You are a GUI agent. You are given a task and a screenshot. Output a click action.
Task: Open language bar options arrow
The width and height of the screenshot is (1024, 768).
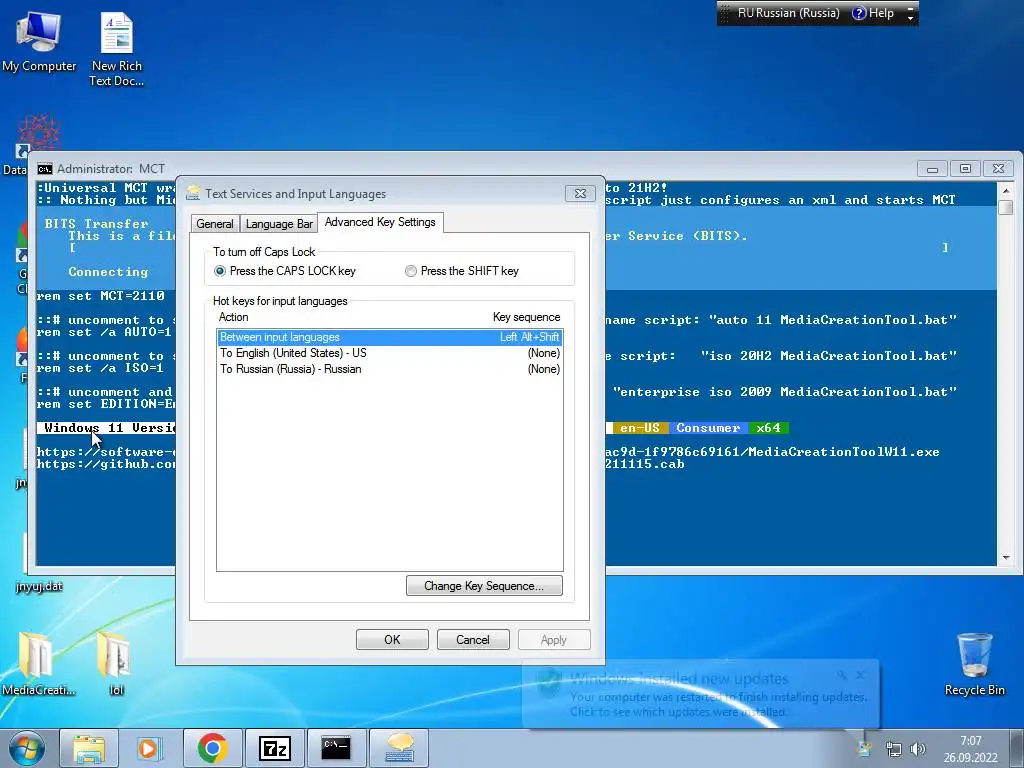(910, 18)
